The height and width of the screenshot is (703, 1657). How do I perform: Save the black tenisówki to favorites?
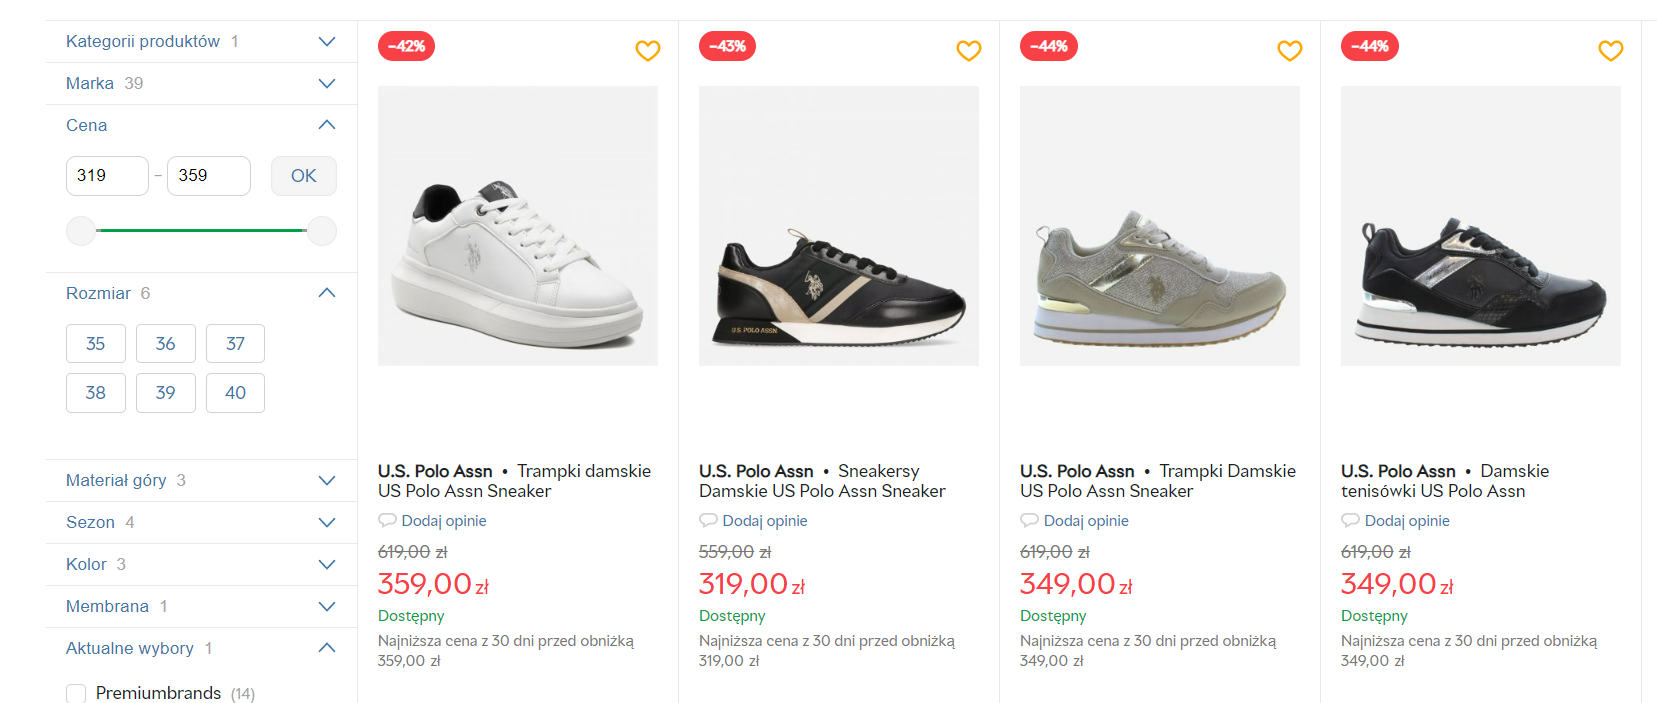tap(1611, 50)
